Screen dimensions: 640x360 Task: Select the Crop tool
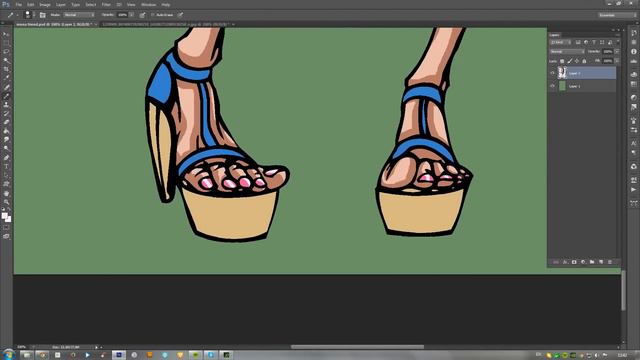tap(6, 69)
